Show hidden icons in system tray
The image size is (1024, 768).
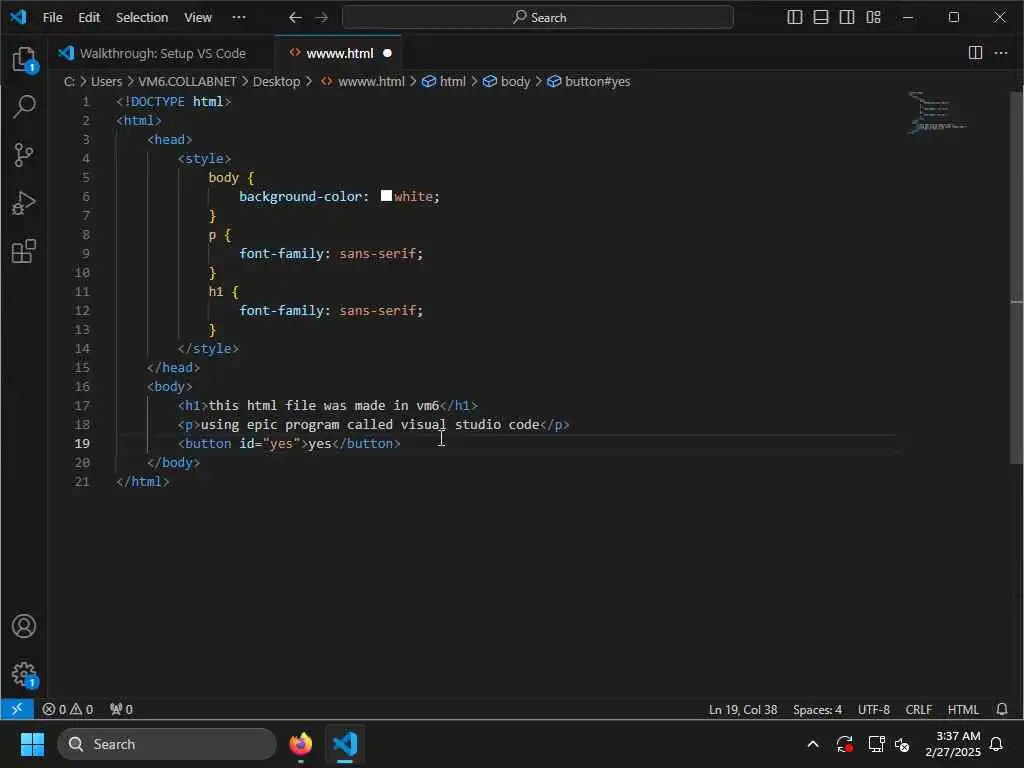(813, 744)
